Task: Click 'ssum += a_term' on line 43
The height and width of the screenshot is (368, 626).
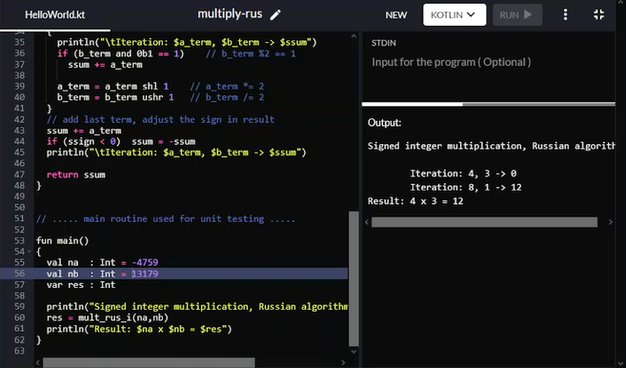Action: pos(84,131)
